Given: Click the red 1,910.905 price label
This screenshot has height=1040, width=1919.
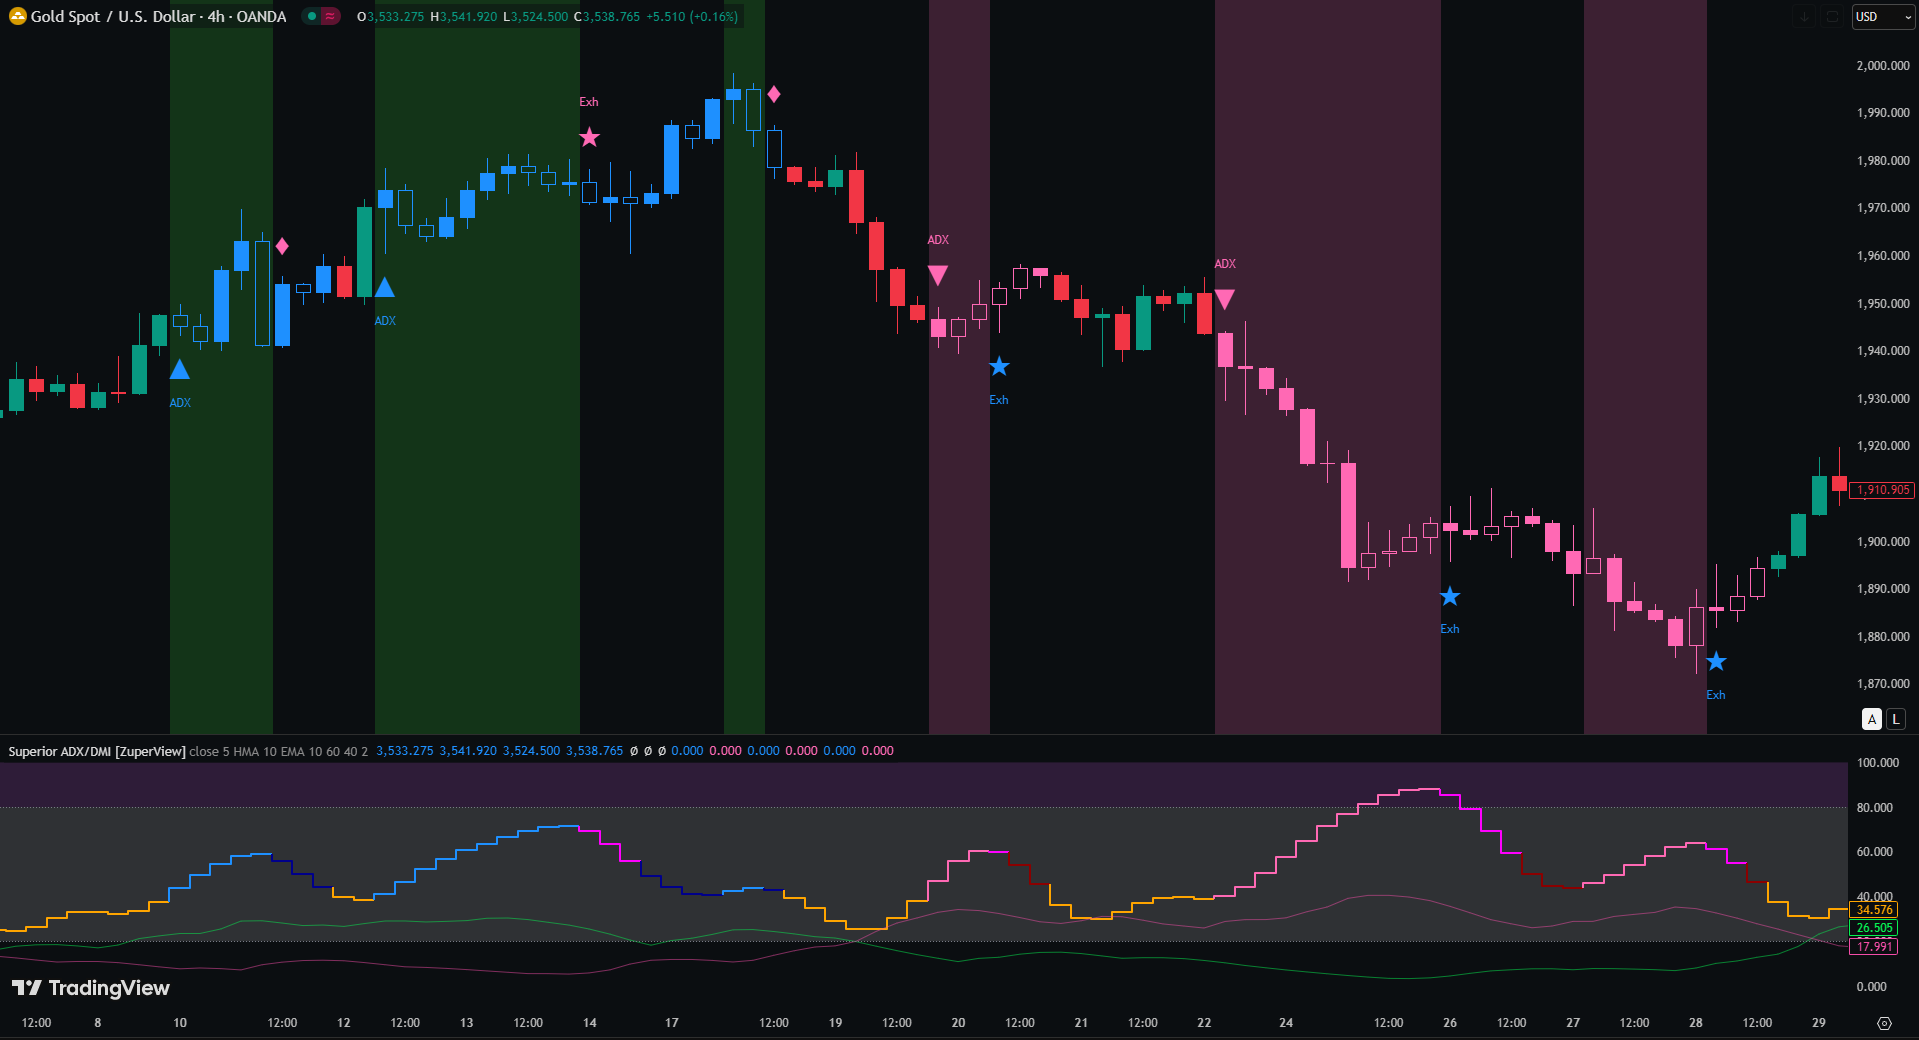Looking at the screenshot, I should 1883,490.
